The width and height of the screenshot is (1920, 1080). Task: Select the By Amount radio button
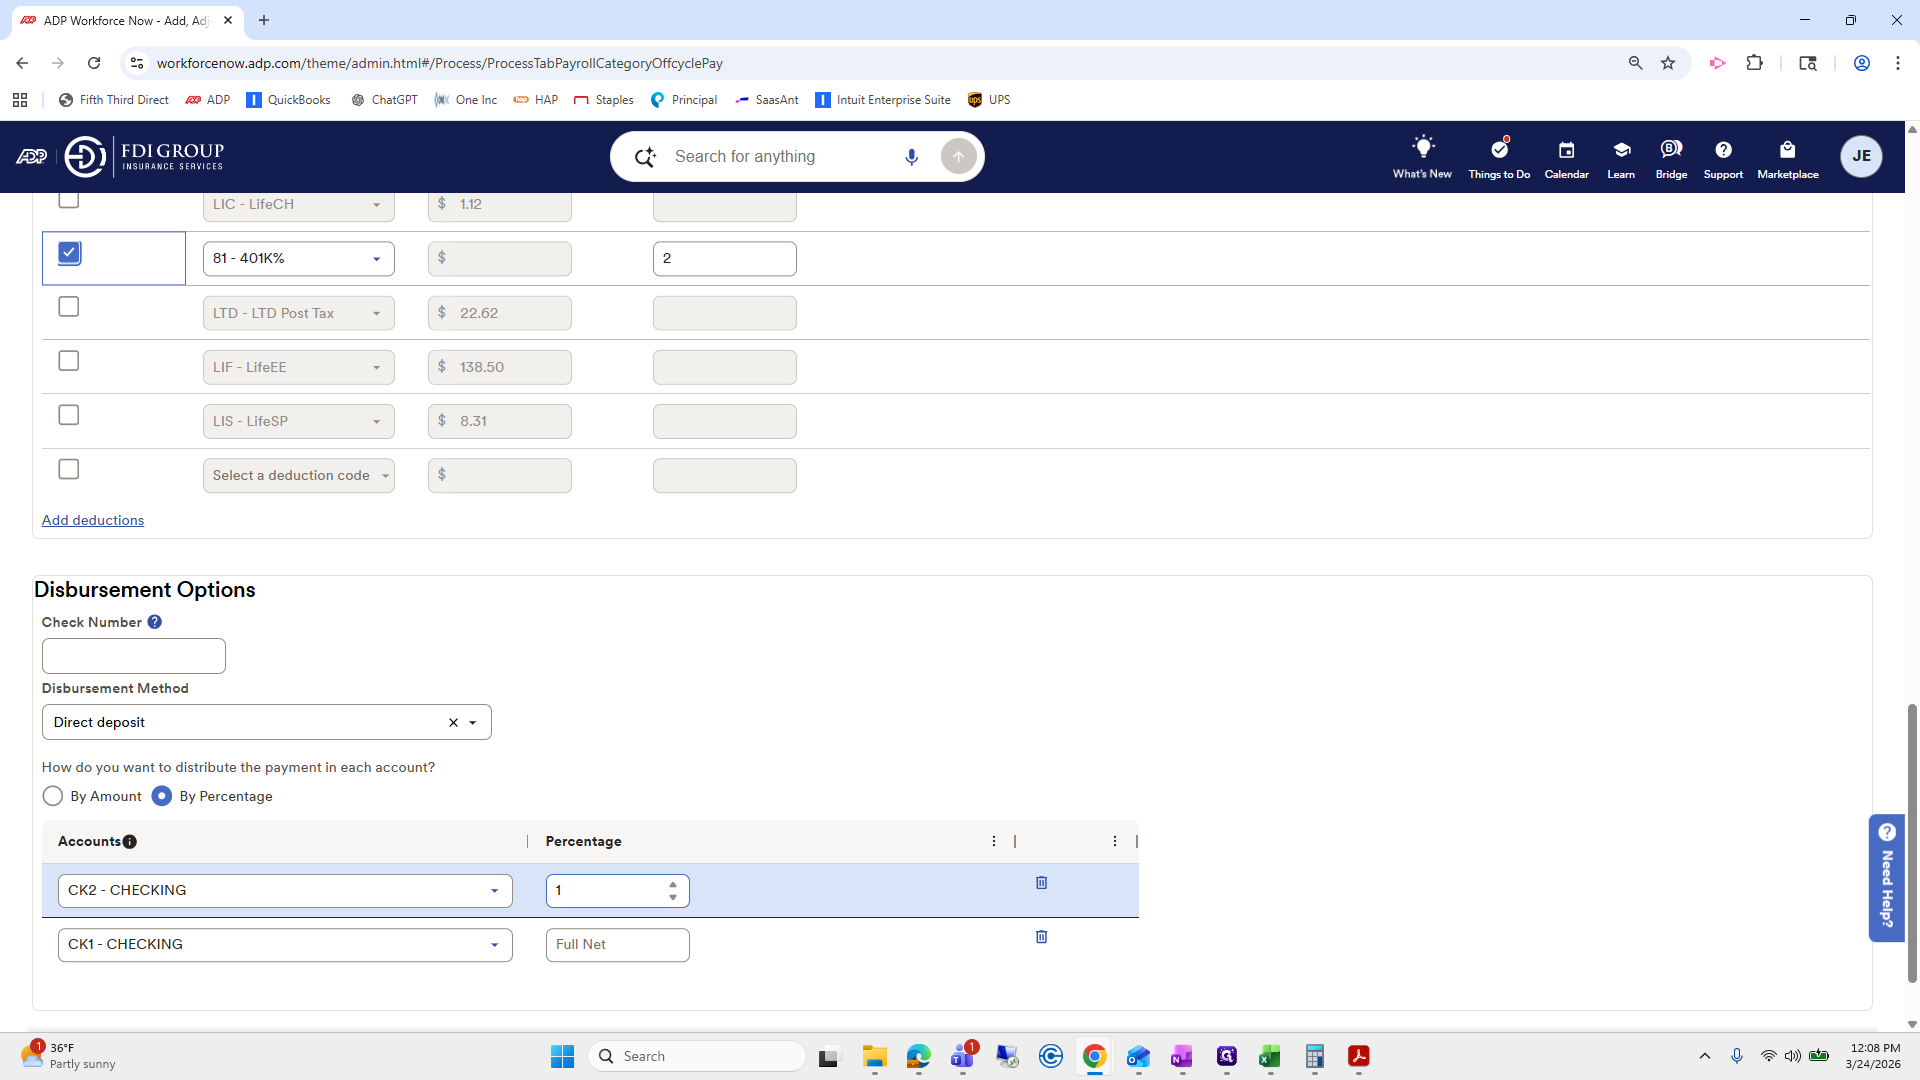tap(53, 796)
